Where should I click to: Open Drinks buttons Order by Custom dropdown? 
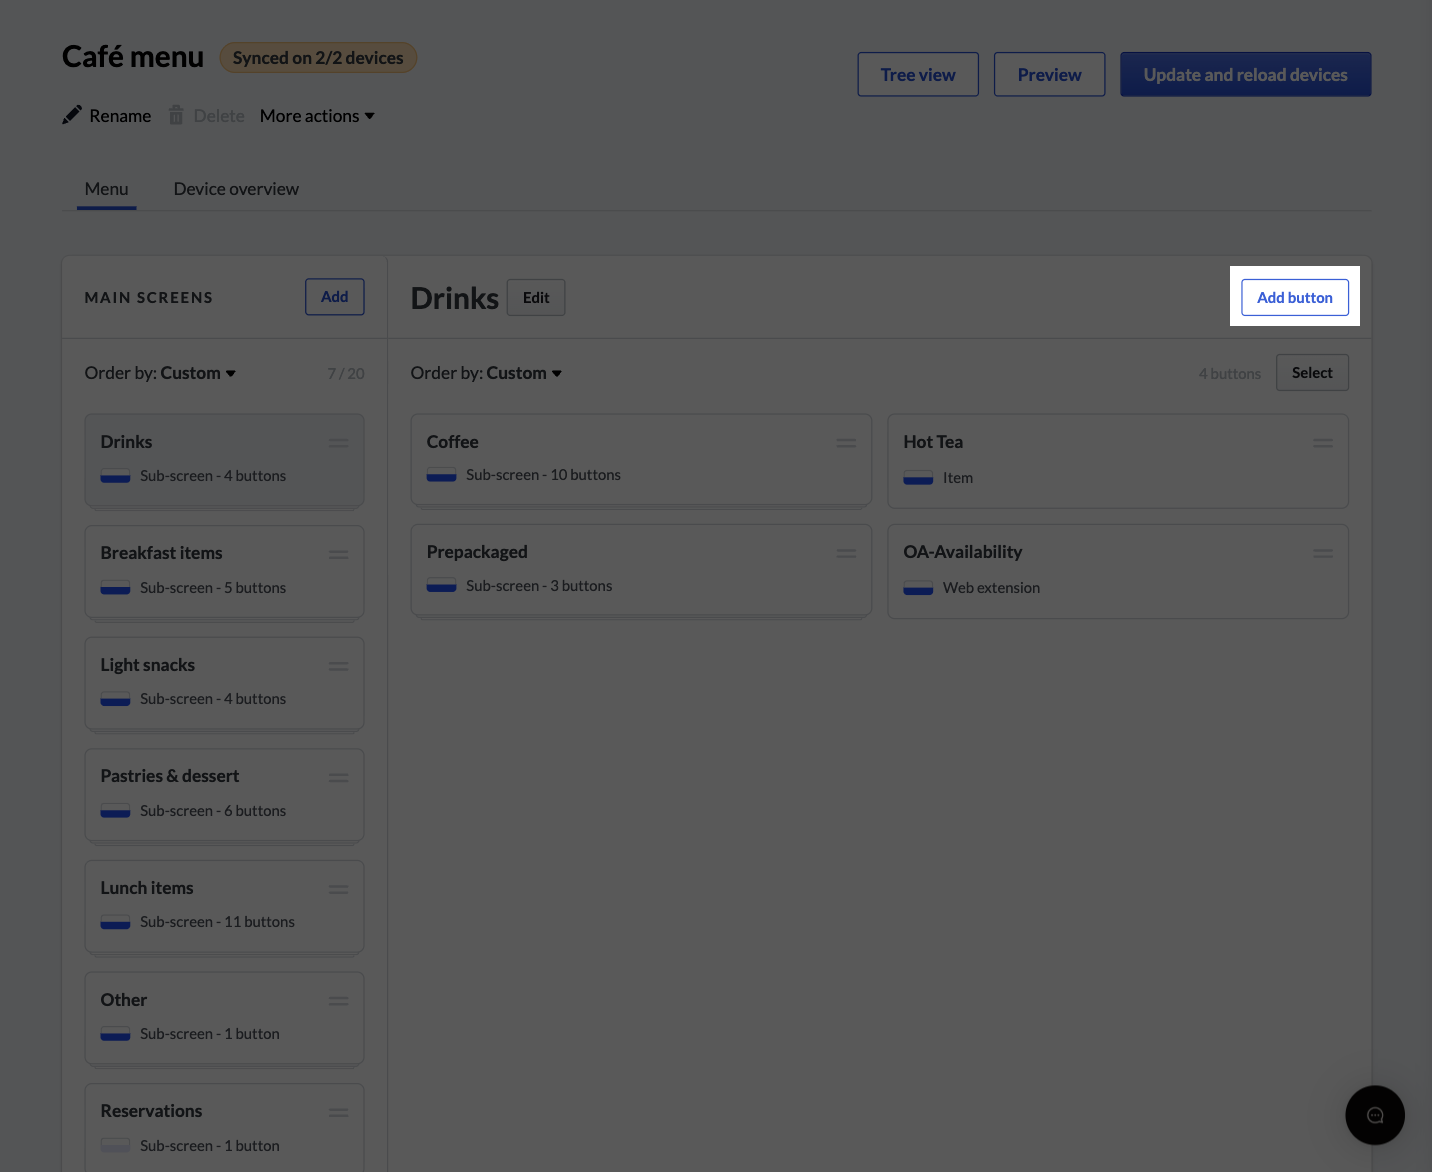point(486,373)
